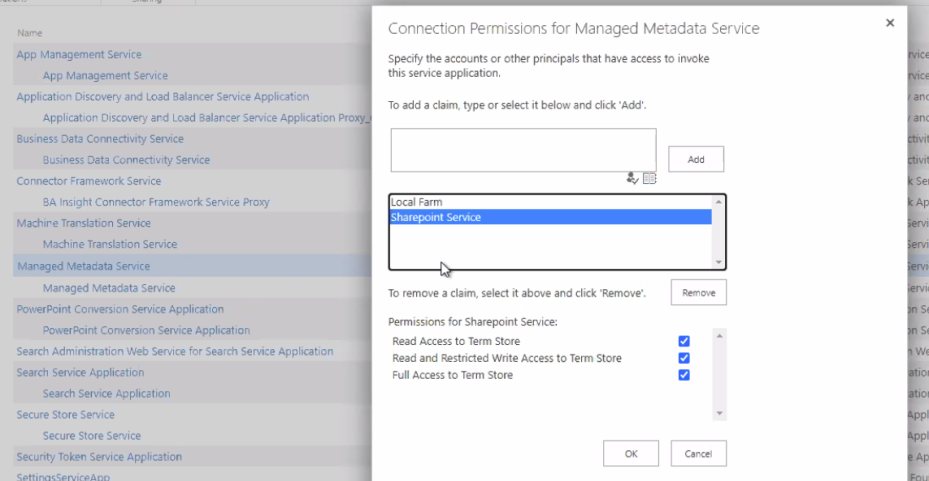Toggle Read Access to Term Store checkbox
This screenshot has width=929, height=481.
(684, 341)
